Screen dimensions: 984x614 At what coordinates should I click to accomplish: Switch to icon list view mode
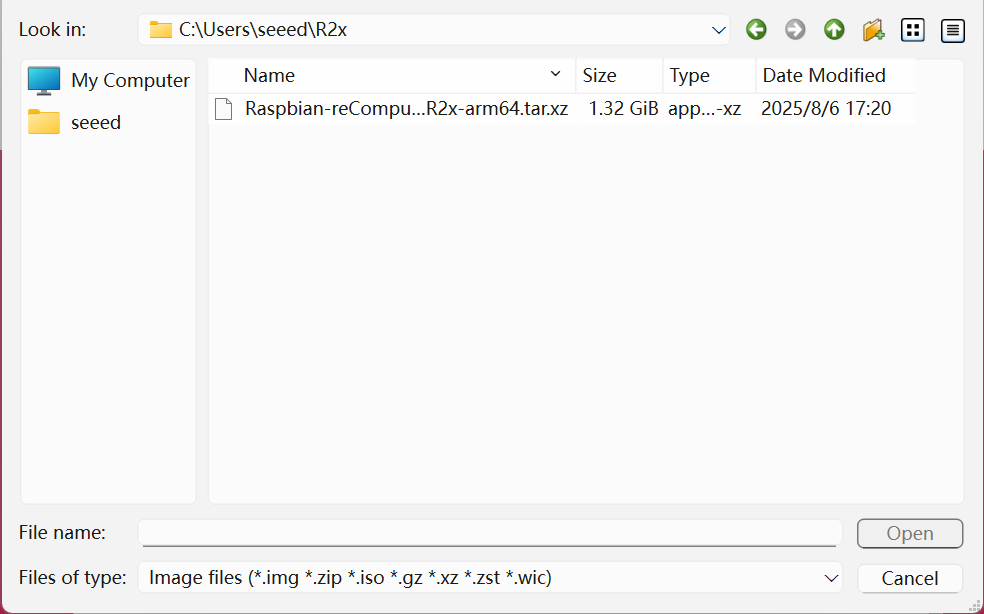[x=912, y=30]
